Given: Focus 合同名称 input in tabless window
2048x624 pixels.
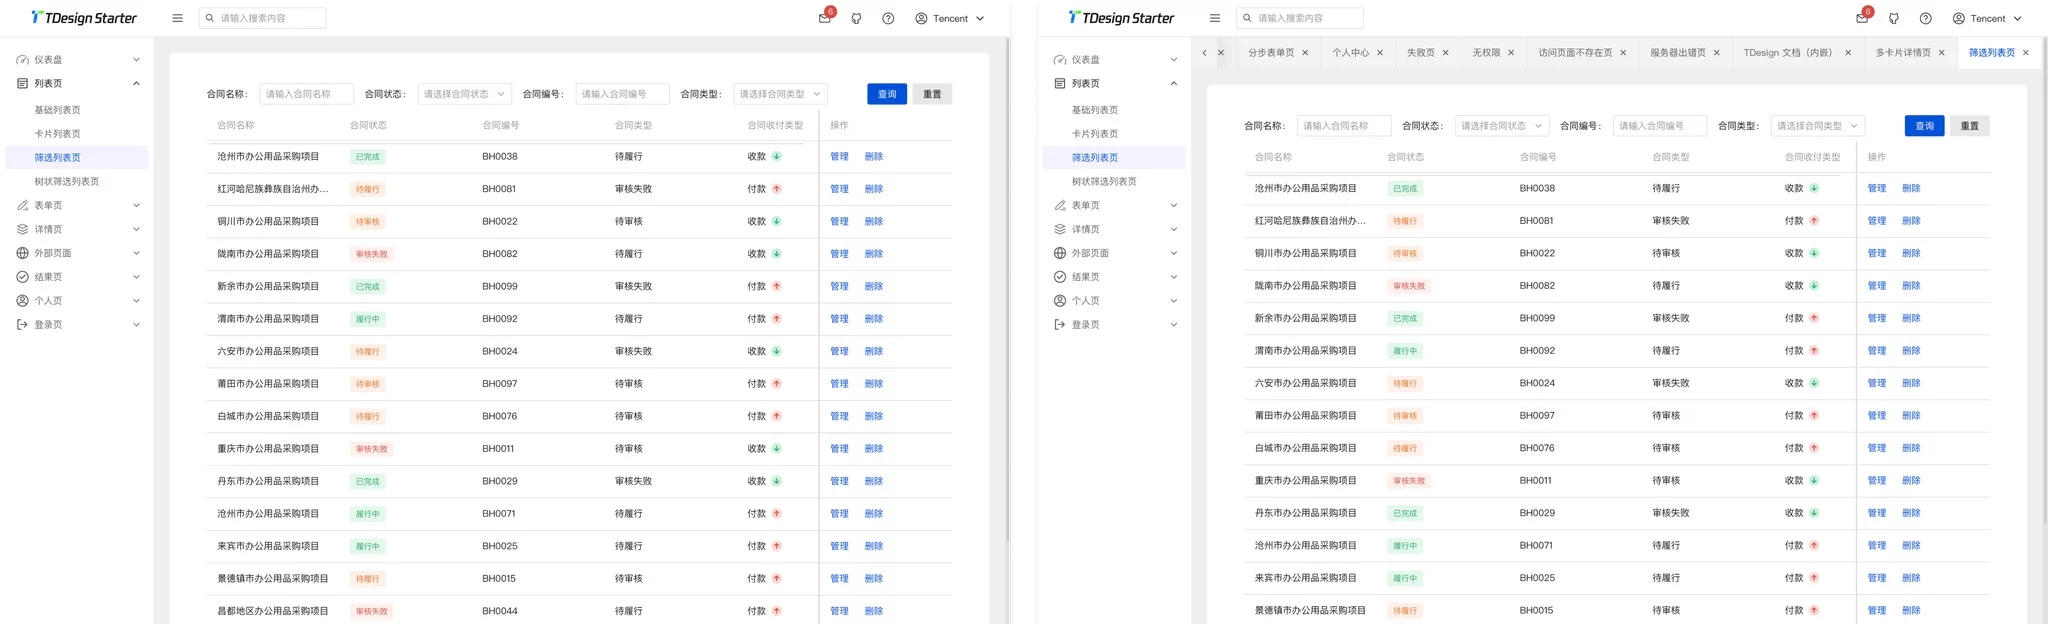Looking at the screenshot, I should point(306,94).
